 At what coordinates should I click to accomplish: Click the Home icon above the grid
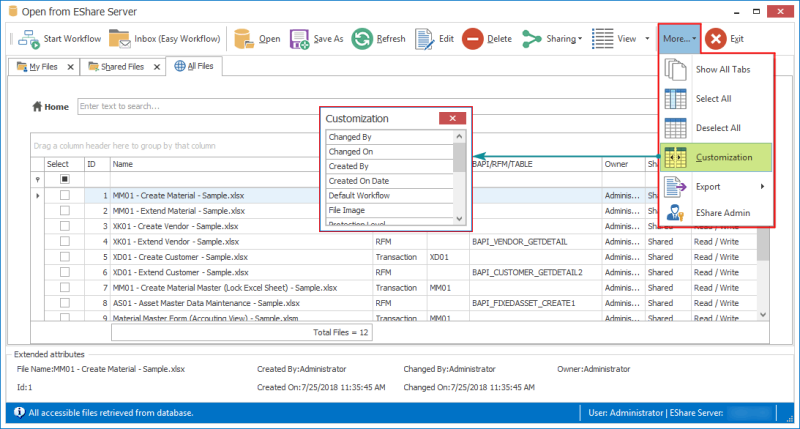pos(39,106)
